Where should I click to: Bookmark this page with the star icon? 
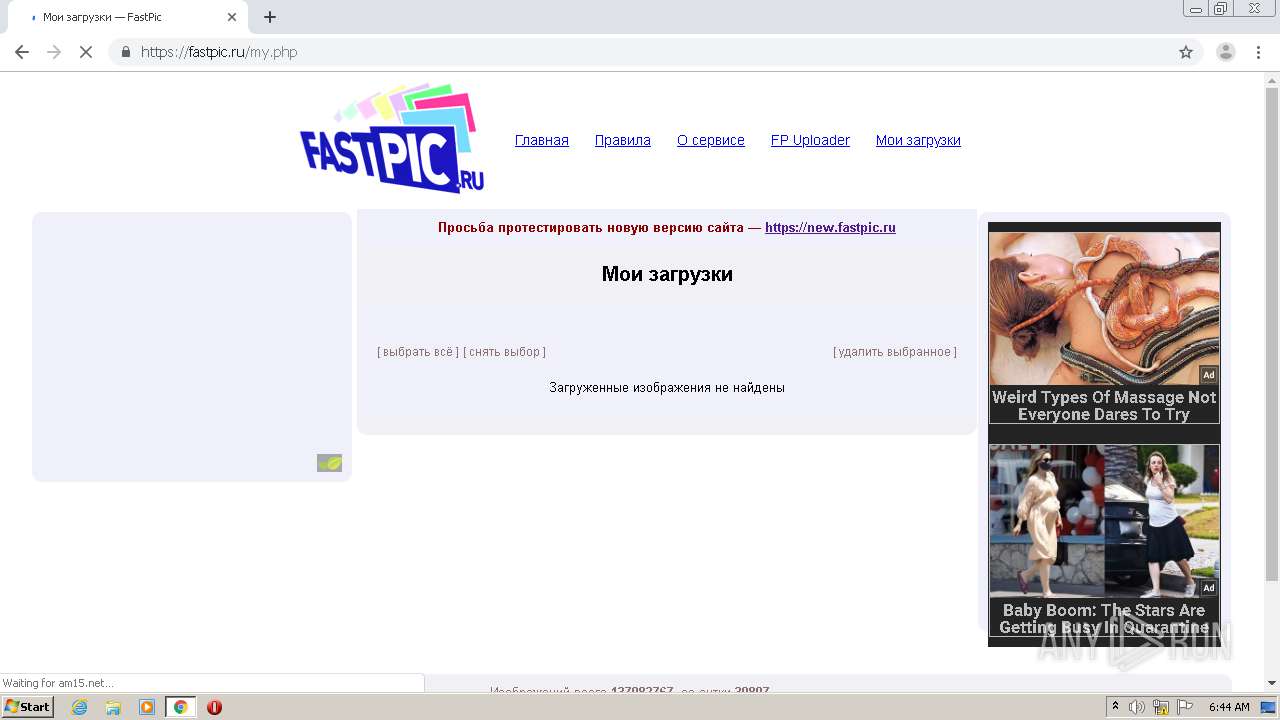coord(1186,52)
